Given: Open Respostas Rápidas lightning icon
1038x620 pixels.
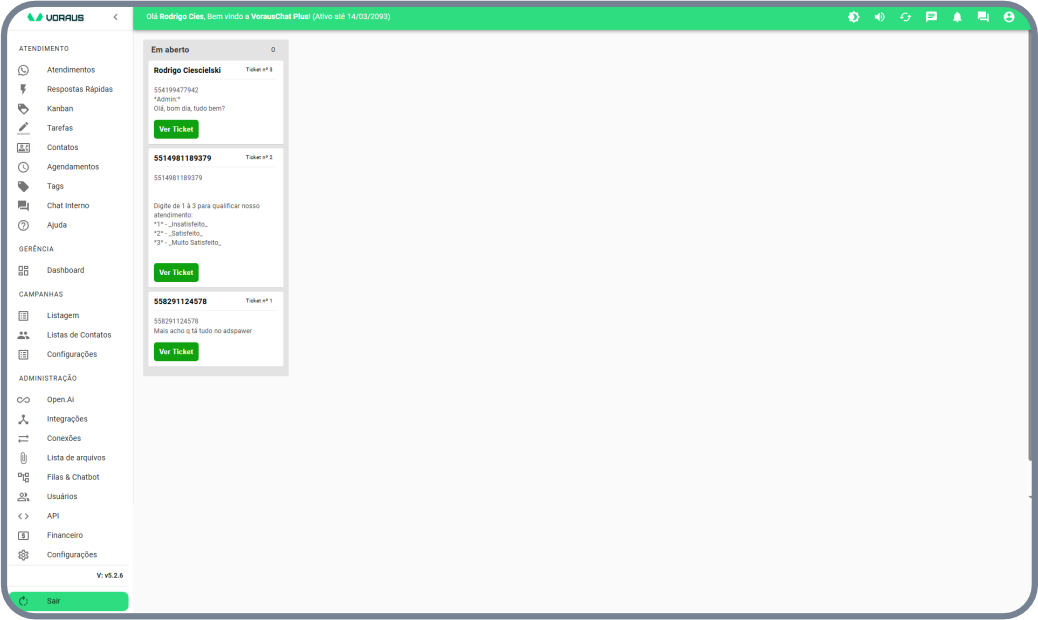Looking at the screenshot, I should pos(24,89).
